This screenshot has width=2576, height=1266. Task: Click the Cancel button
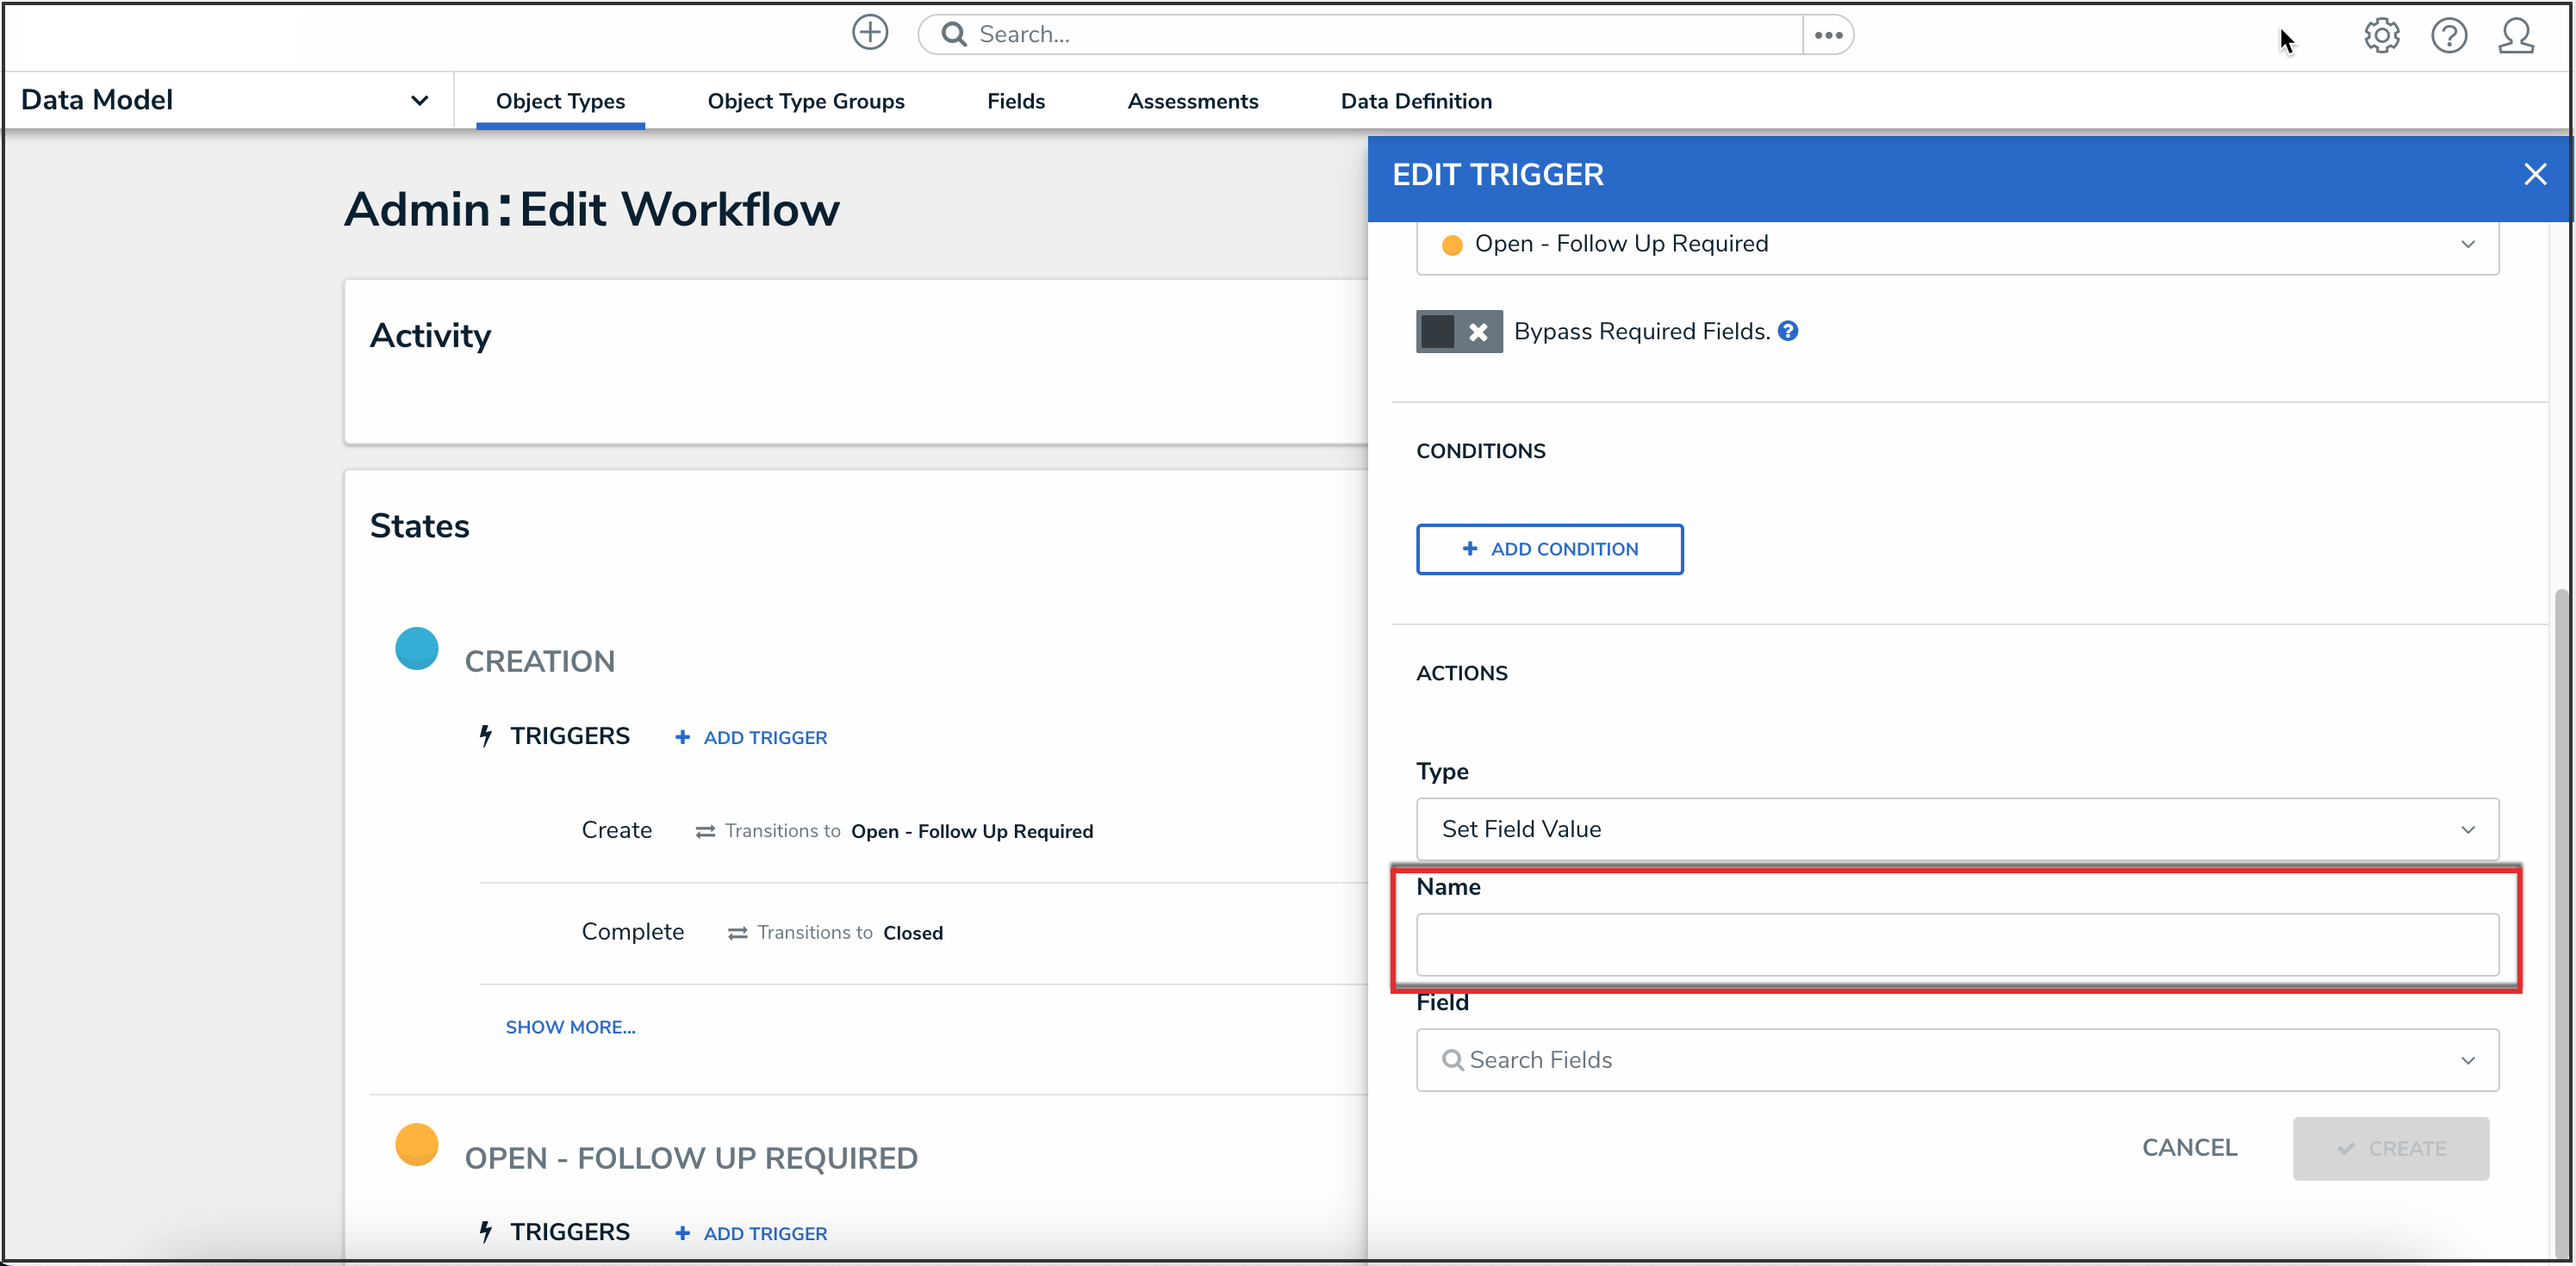point(2188,1147)
